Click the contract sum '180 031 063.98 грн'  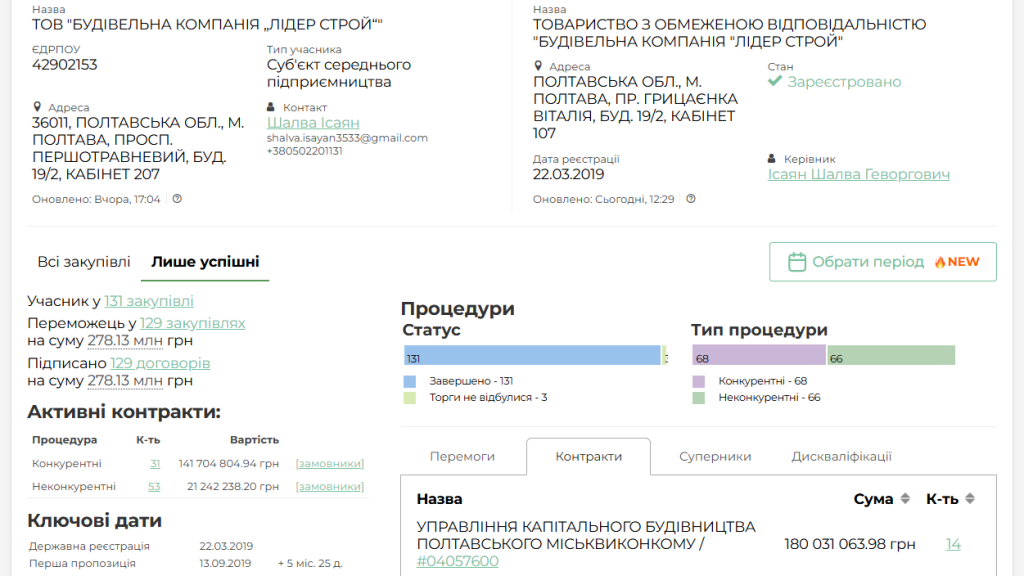click(x=850, y=544)
